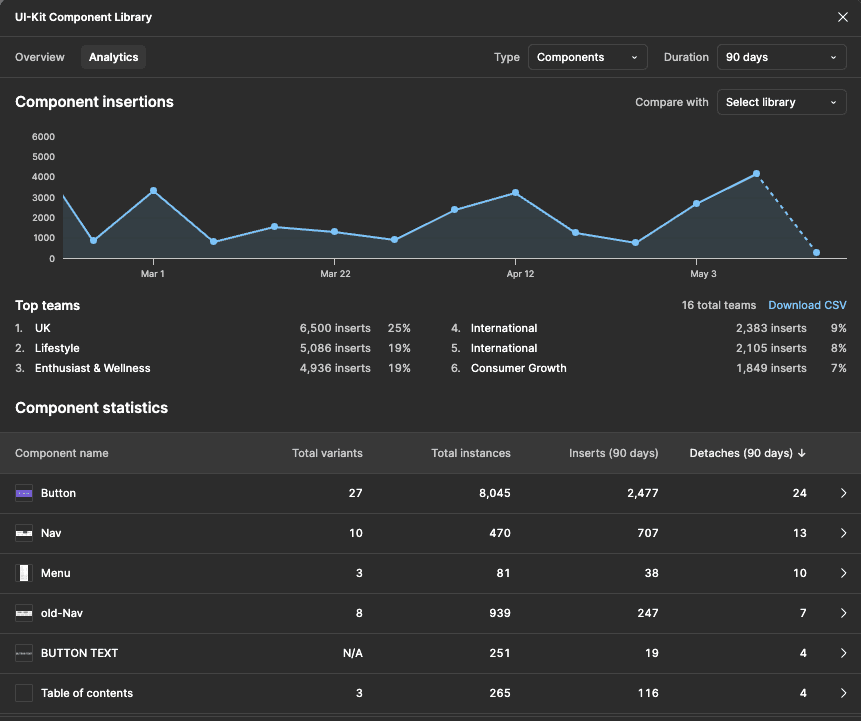Click the BUTTON TEXT component preview icon
Screen dimensions: 861x721
click(x=24, y=652)
